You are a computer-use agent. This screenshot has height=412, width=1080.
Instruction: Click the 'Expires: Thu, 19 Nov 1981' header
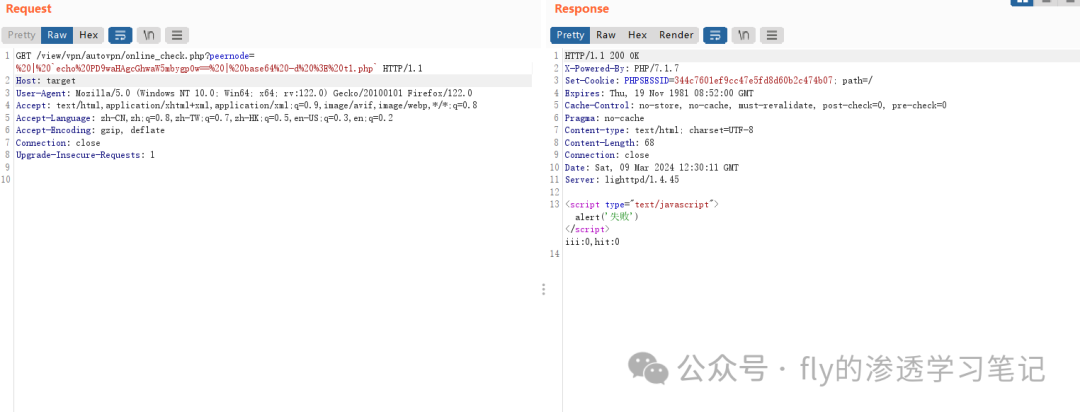click(658, 93)
